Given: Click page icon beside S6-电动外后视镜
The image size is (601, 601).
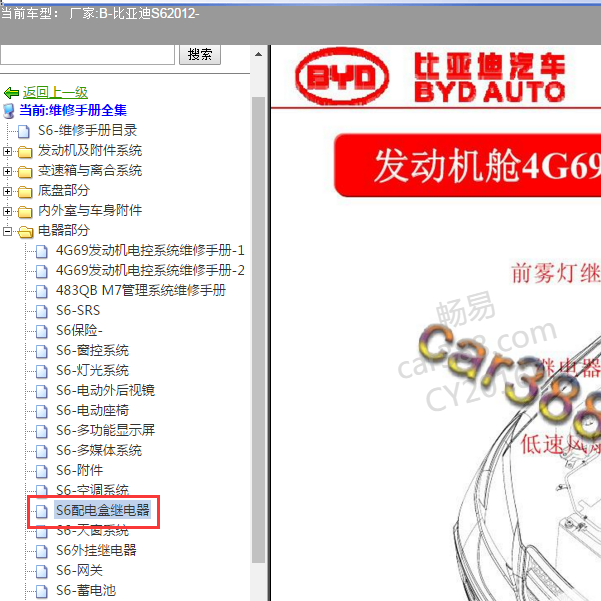Looking at the screenshot, I should [x=42, y=391].
